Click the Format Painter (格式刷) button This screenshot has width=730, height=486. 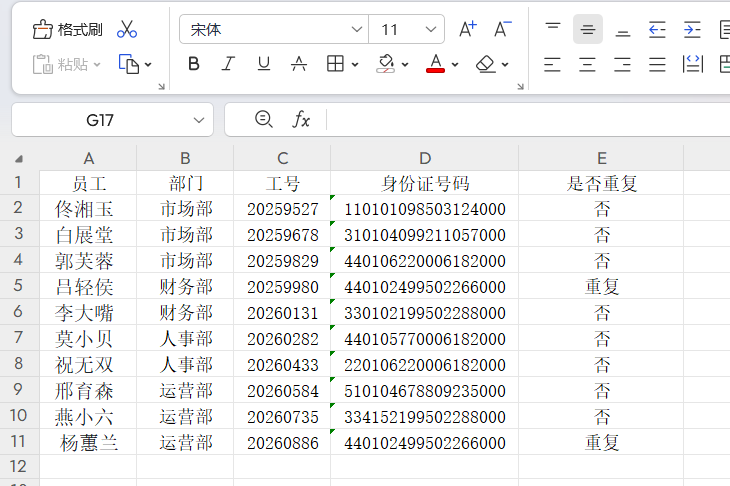pyautogui.click(x=67, y=29)
